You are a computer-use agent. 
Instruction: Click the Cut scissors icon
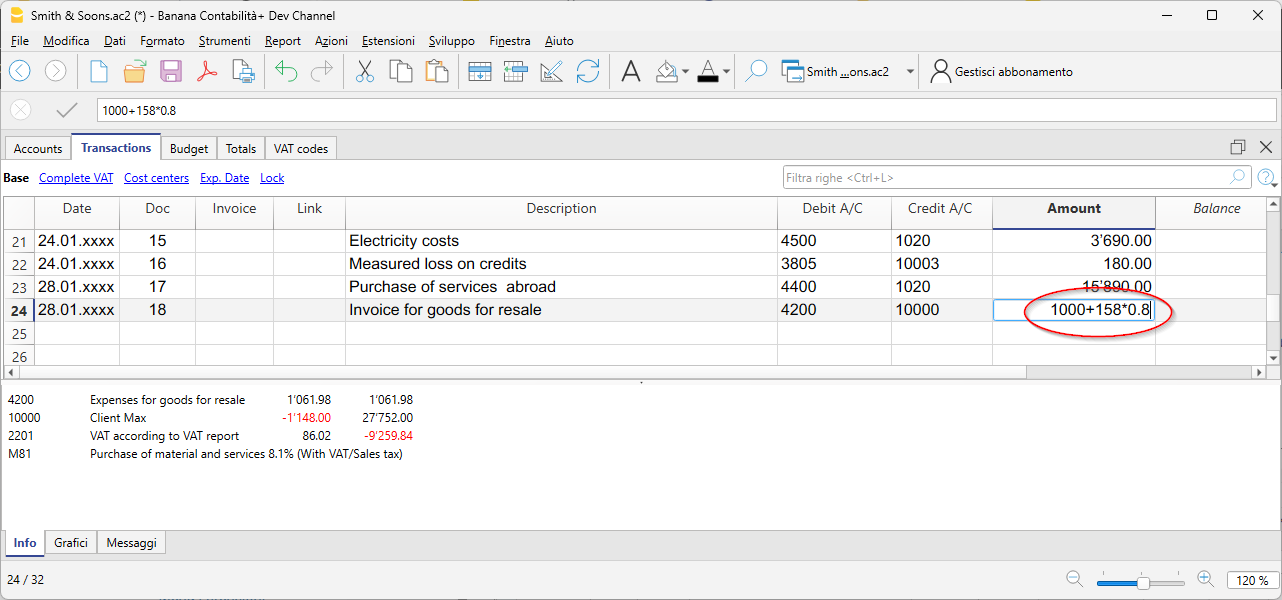click(x=364, y=71)
